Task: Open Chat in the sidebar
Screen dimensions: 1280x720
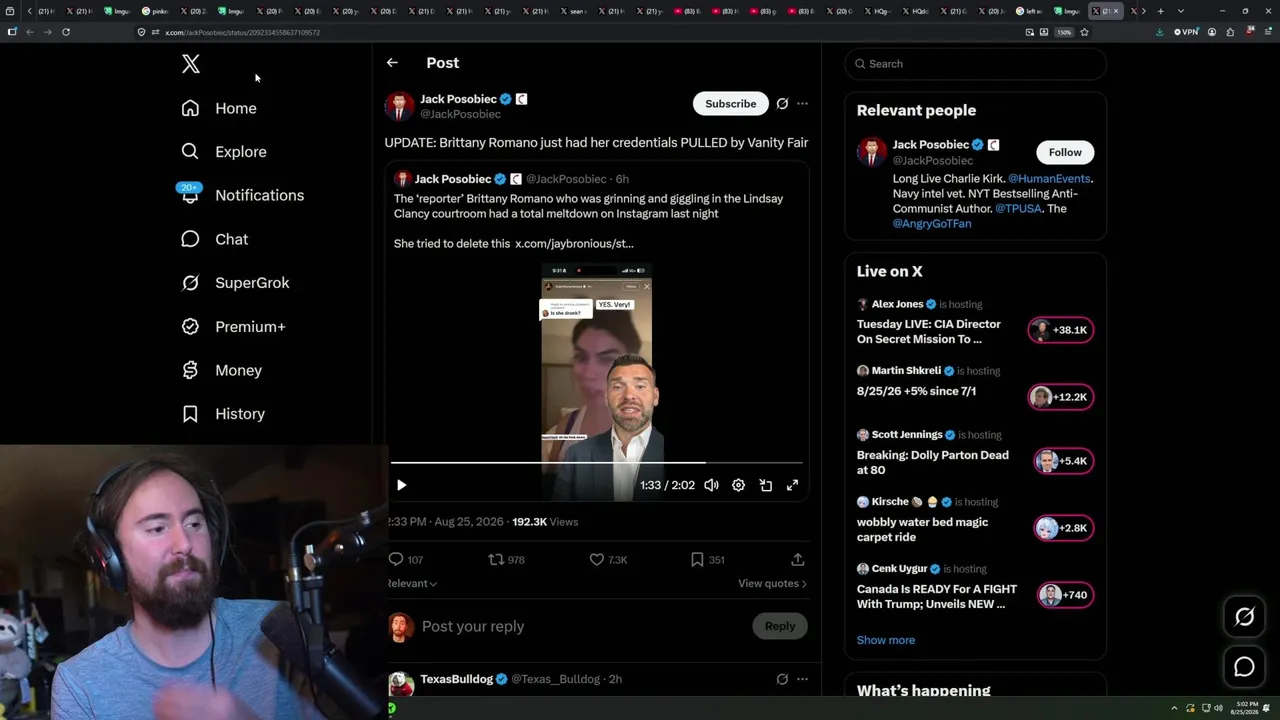Action: click(214, 239)
